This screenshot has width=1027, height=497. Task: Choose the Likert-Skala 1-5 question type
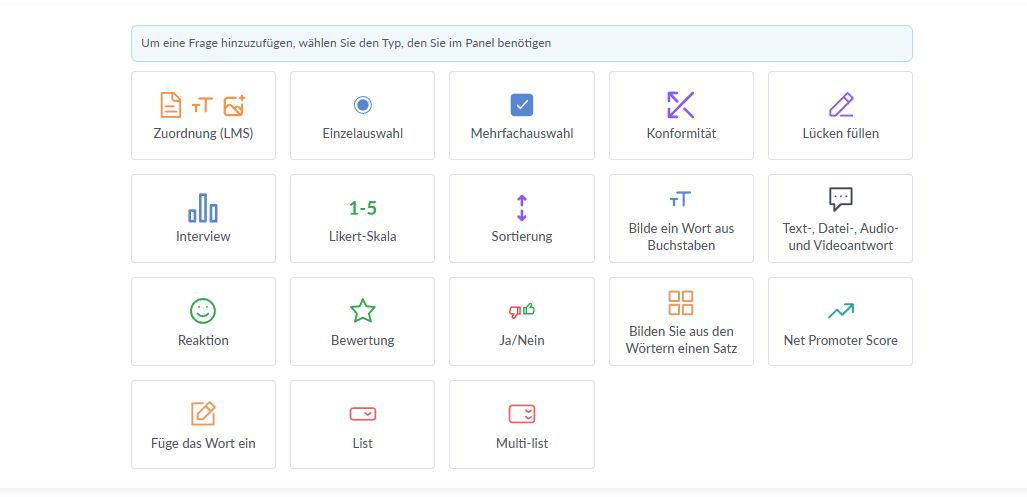[x=362, y=218]
